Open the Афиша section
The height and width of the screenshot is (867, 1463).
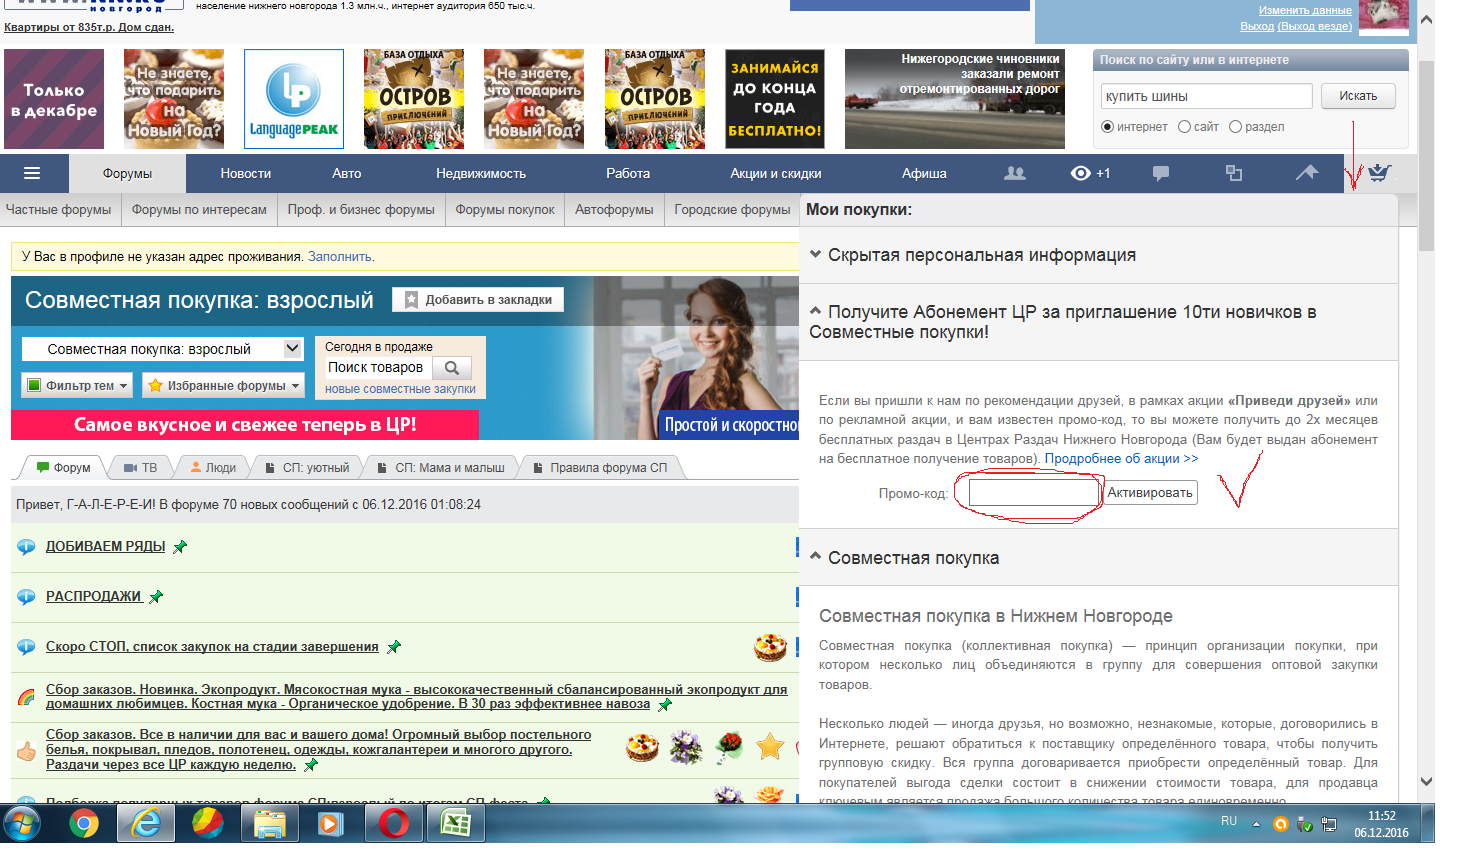924,174
